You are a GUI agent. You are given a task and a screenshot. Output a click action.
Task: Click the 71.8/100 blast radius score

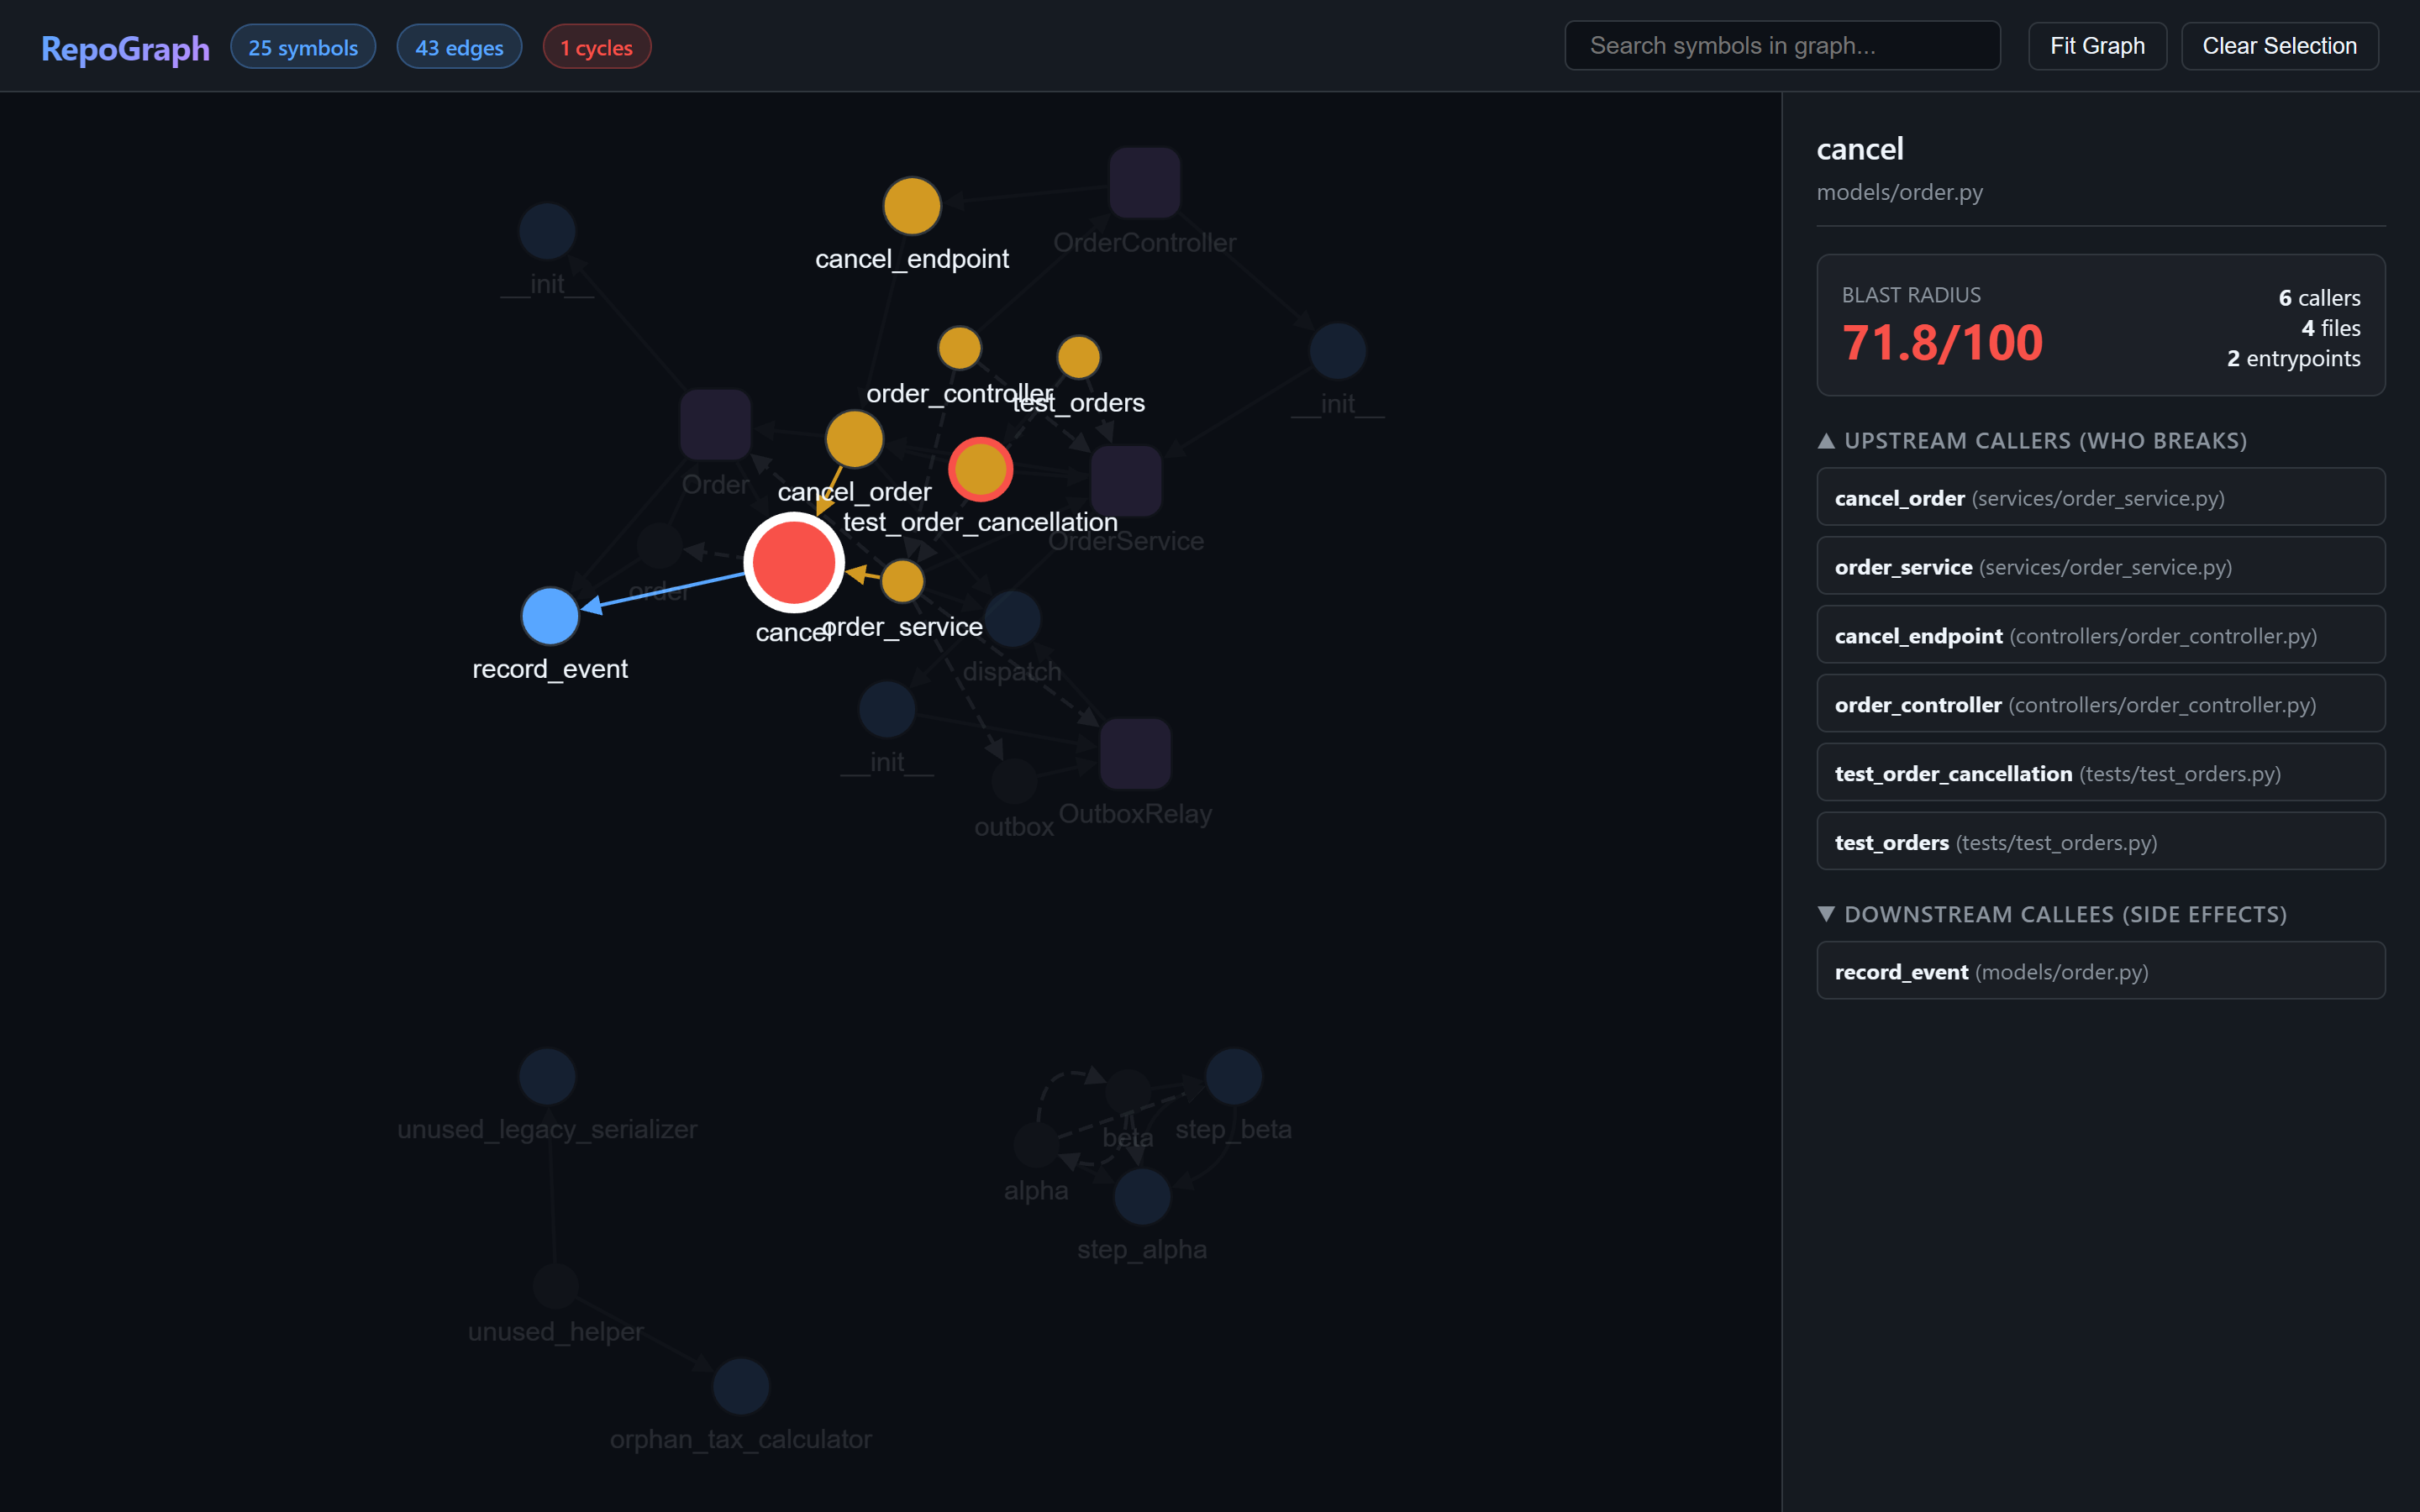pyautogui.click(x=1942, y=343)
